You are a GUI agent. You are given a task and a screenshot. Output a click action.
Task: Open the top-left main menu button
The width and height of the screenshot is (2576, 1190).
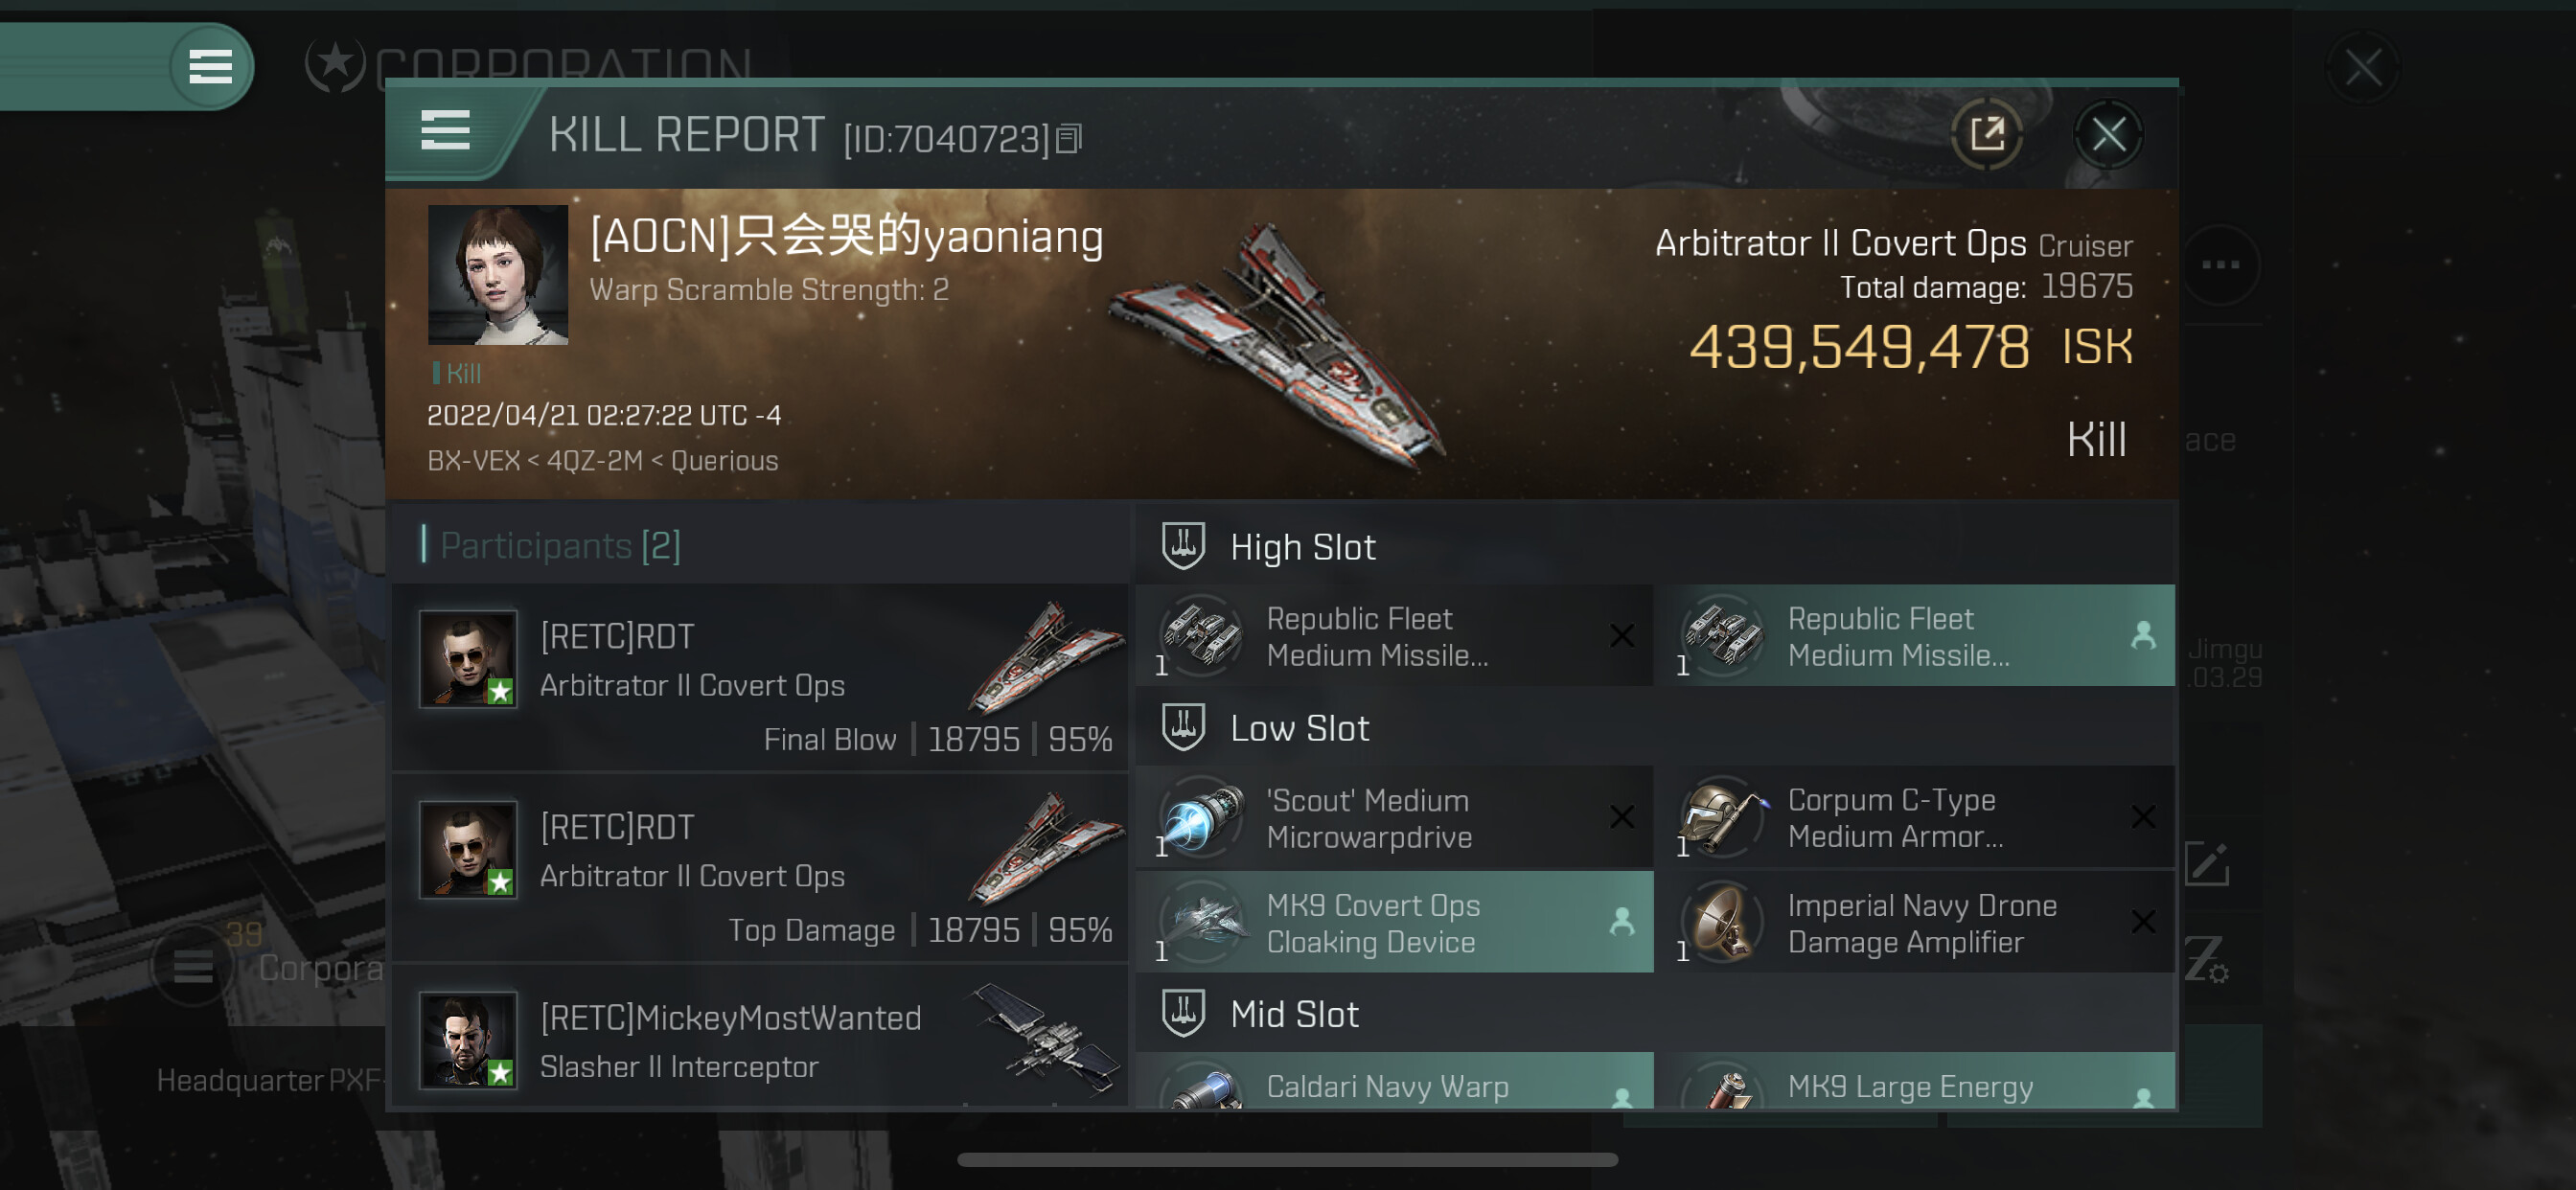coord(210,67)
